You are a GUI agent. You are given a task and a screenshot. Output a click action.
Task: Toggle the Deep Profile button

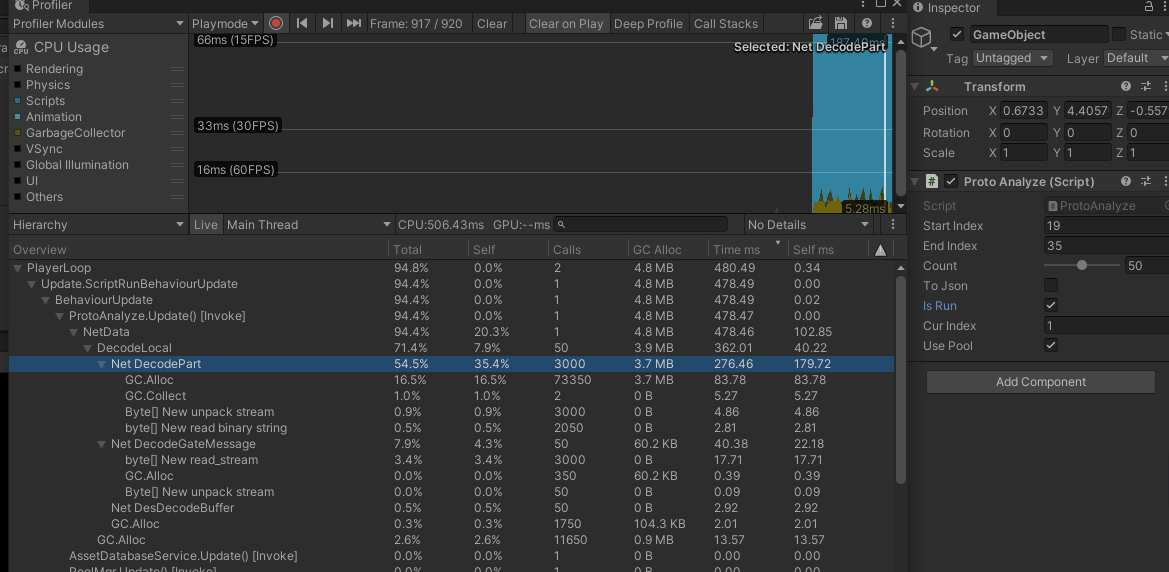[x=648, y=23]
